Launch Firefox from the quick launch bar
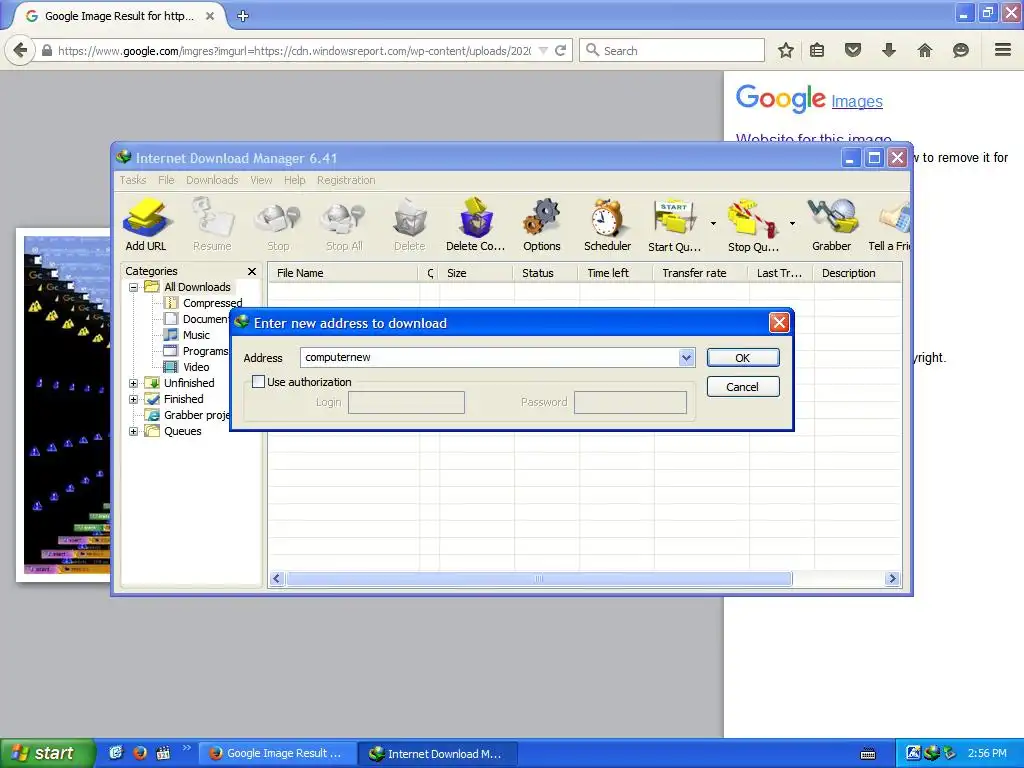 [x=140, y=753]
